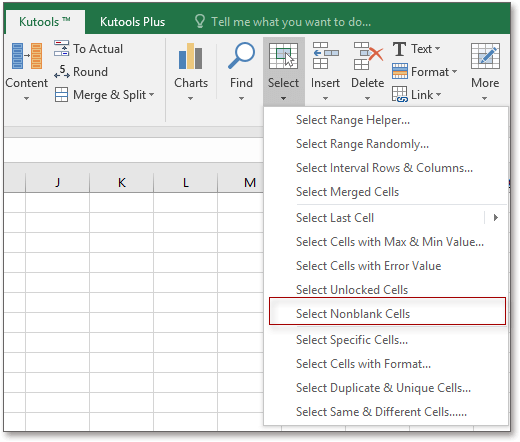Switch to the Kutools Plus tab
The image size is (520, 442).
tap(132, 22)
